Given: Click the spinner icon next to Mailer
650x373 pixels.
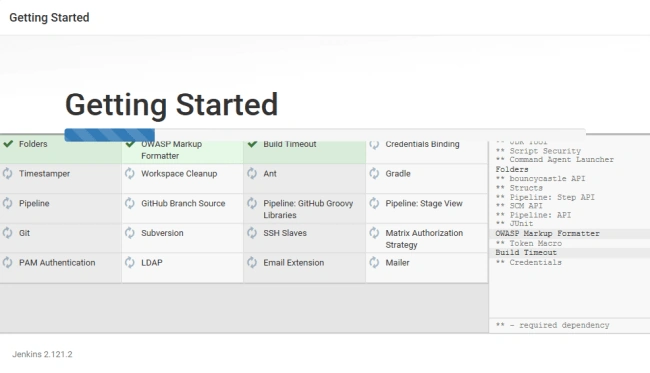Looking at the screenshot, I should tap(374, 262).
